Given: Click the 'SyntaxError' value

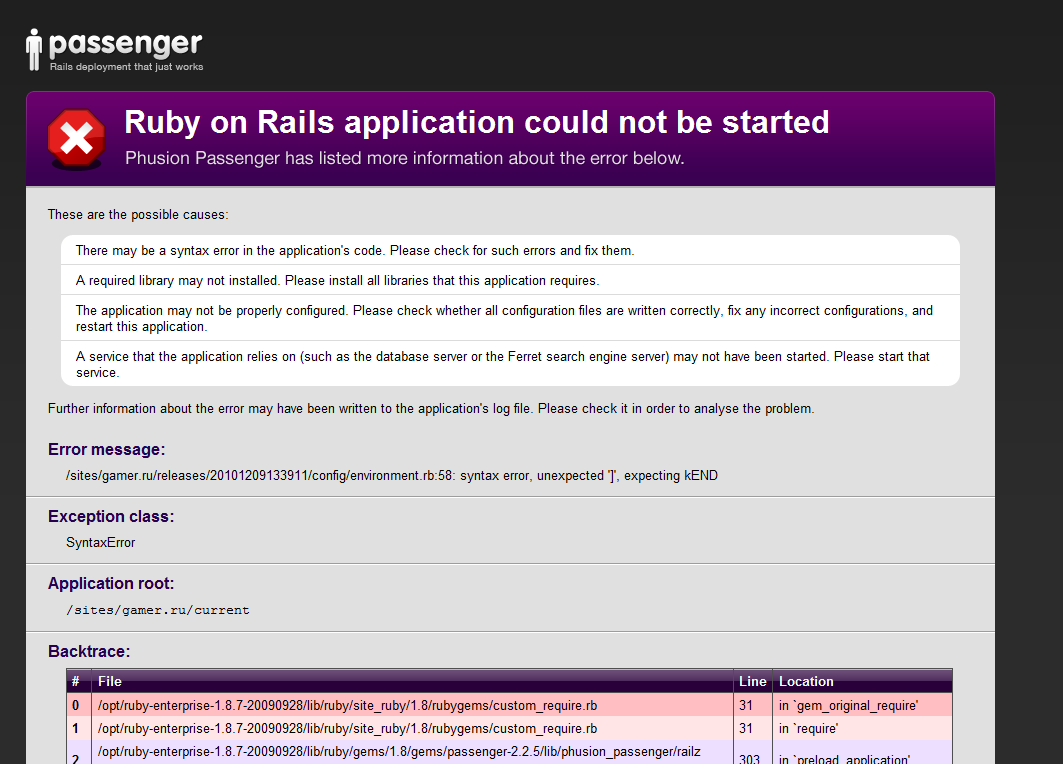Looking at the screenshot, I should point(100,542).
